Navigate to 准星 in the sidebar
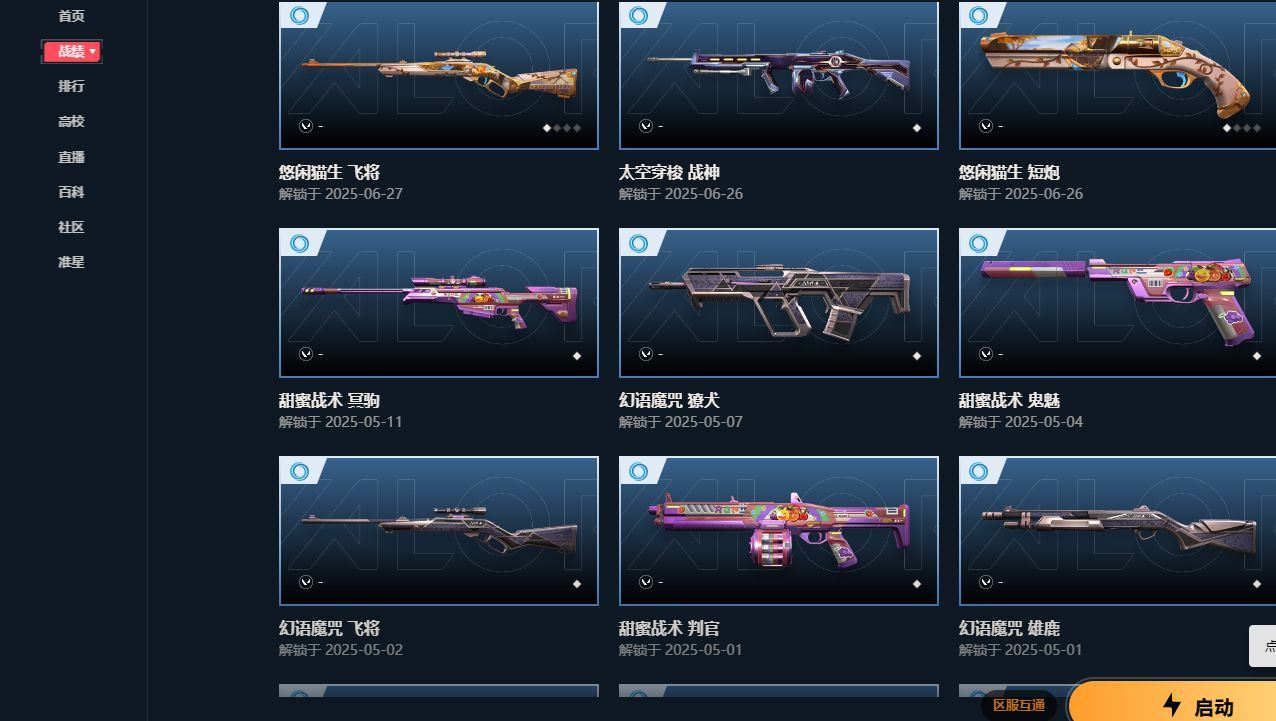The height and width of the screenshot is (721, 1276). [x=71, y=262]
